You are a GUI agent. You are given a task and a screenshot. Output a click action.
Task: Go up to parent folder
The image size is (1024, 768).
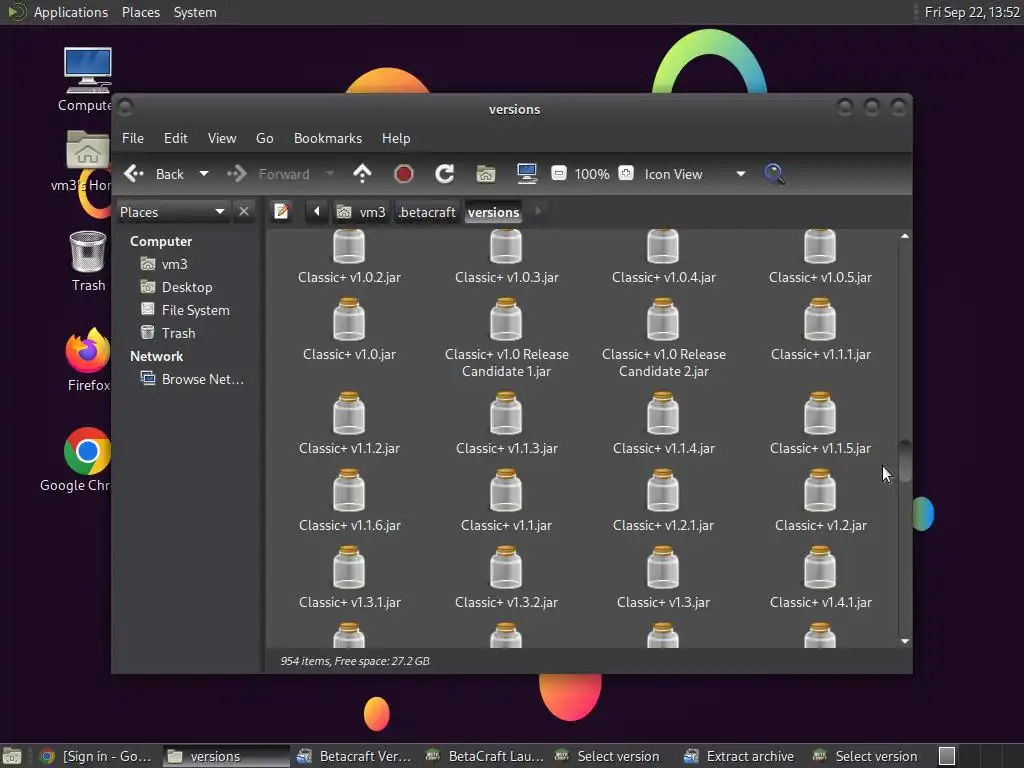pyautogui.click(x=362, y=174)
